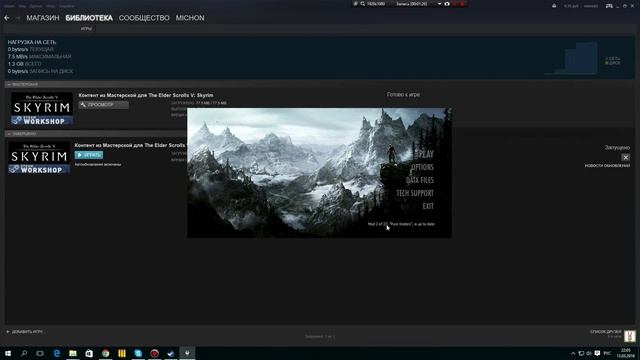The image size is (640, 360).
Task: Open Task View on the taskbar
Action: [40, 353]
